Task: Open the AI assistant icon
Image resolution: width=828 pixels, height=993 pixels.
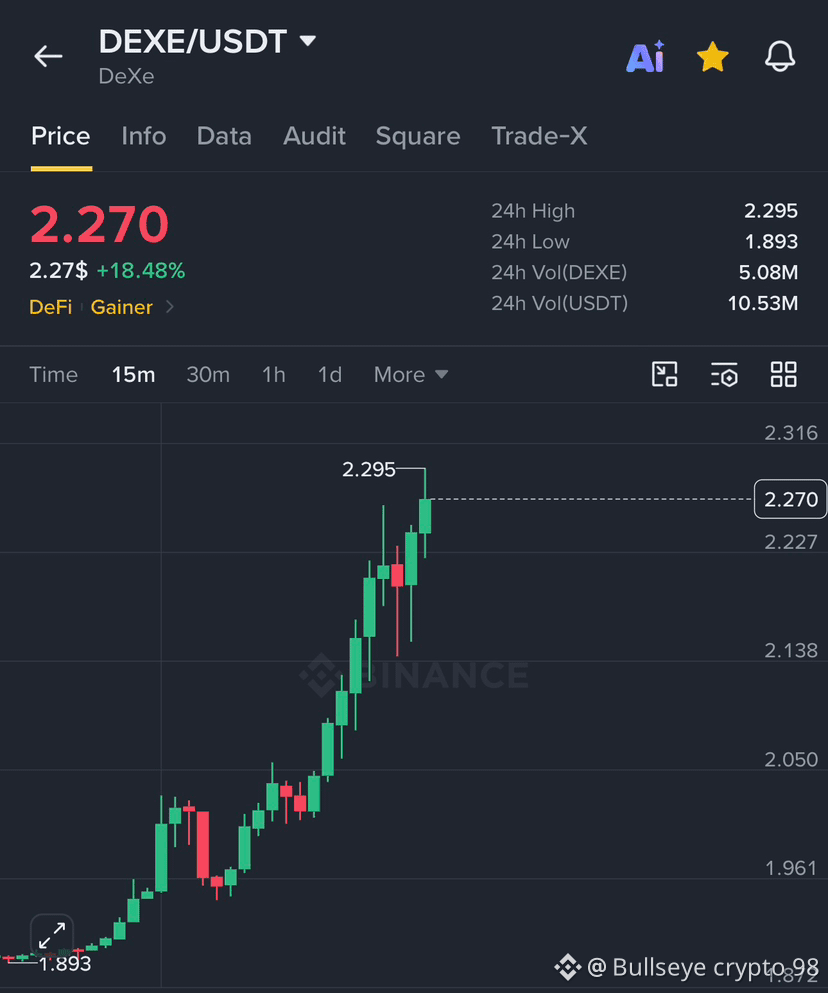Action: click(x=646, y=57)
